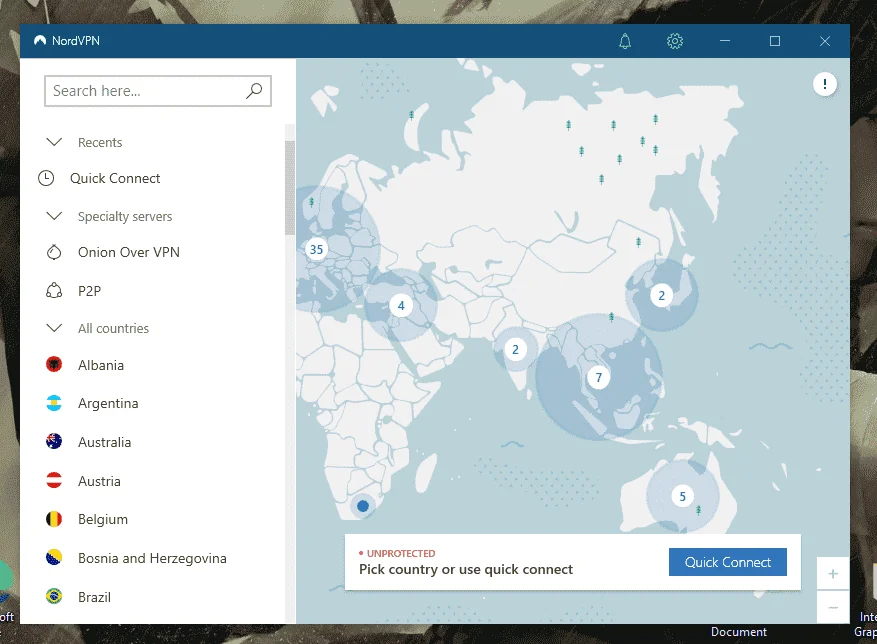
Task: Select Quick Connect in the sidebar
Action: coord(115,178)
